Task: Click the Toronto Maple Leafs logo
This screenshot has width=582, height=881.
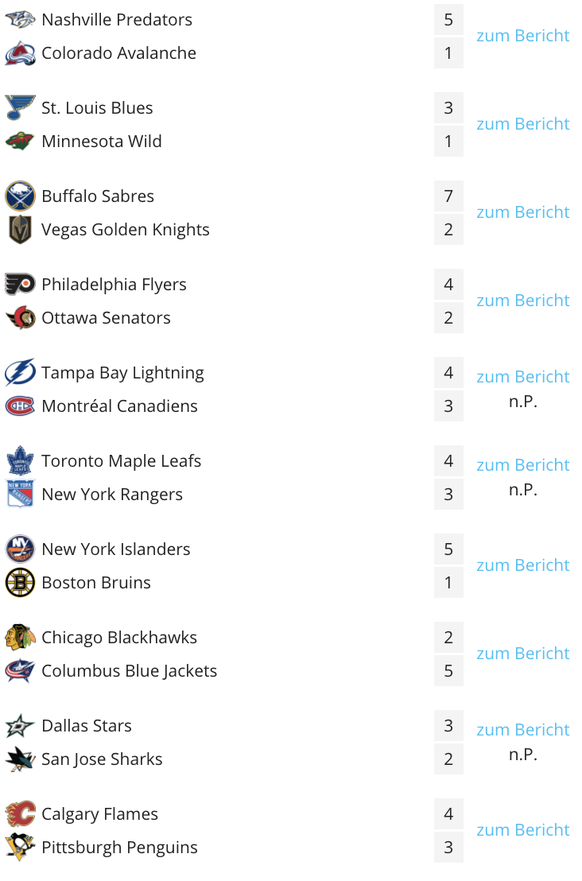Action: click(20, 461)
